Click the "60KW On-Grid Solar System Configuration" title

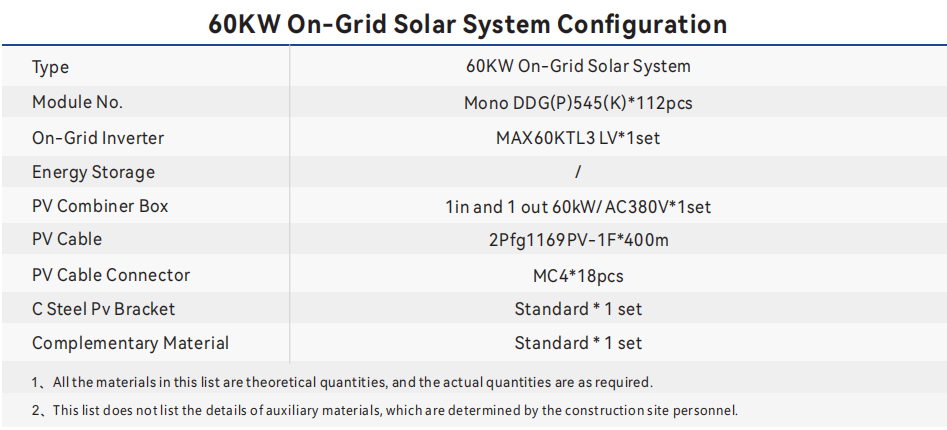pyautogui.click(x=467, y=23)
